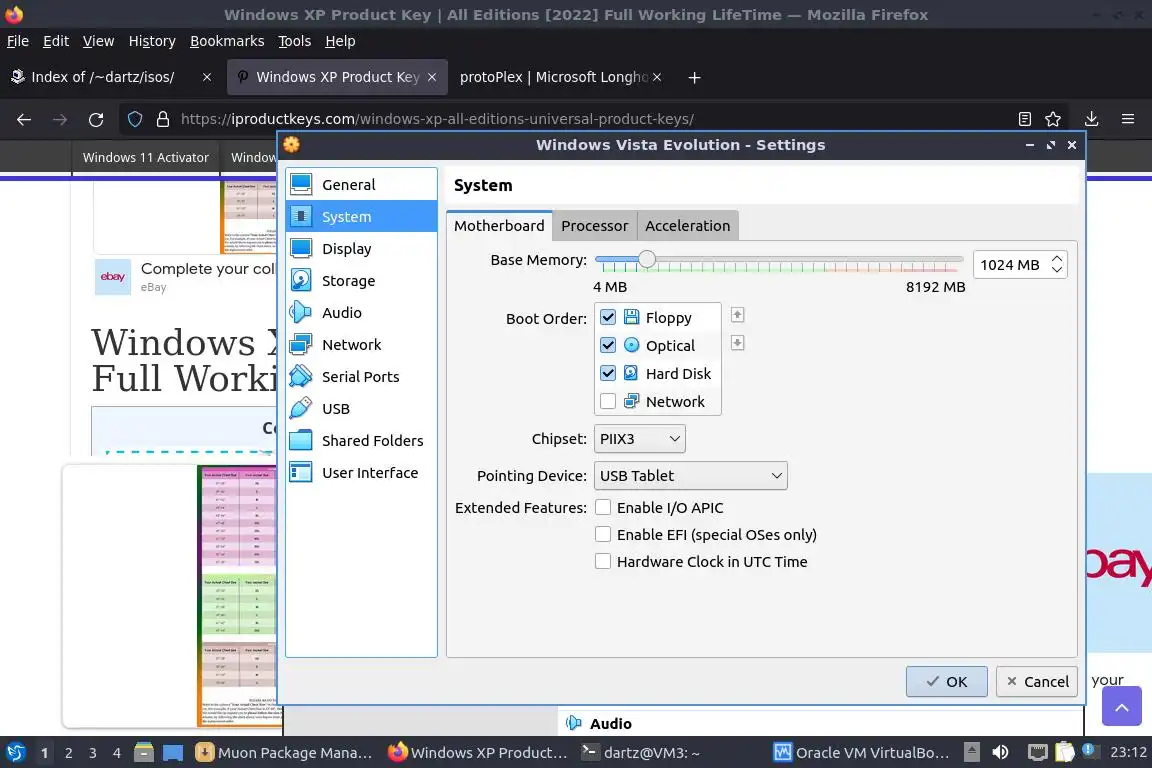Image resolution: width=1152 pixels, height=768 pixels.
Task: Open the Firefox Edit menu
Action: [56, 41]
